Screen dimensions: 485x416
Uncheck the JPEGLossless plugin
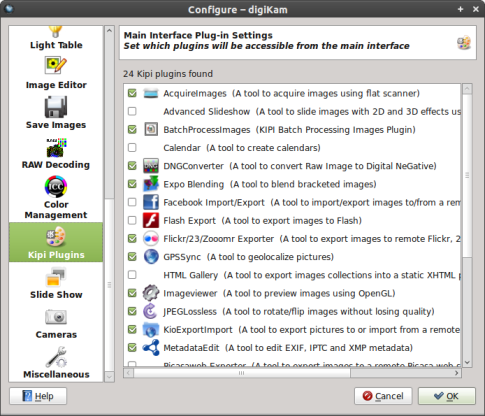point(132,311)
